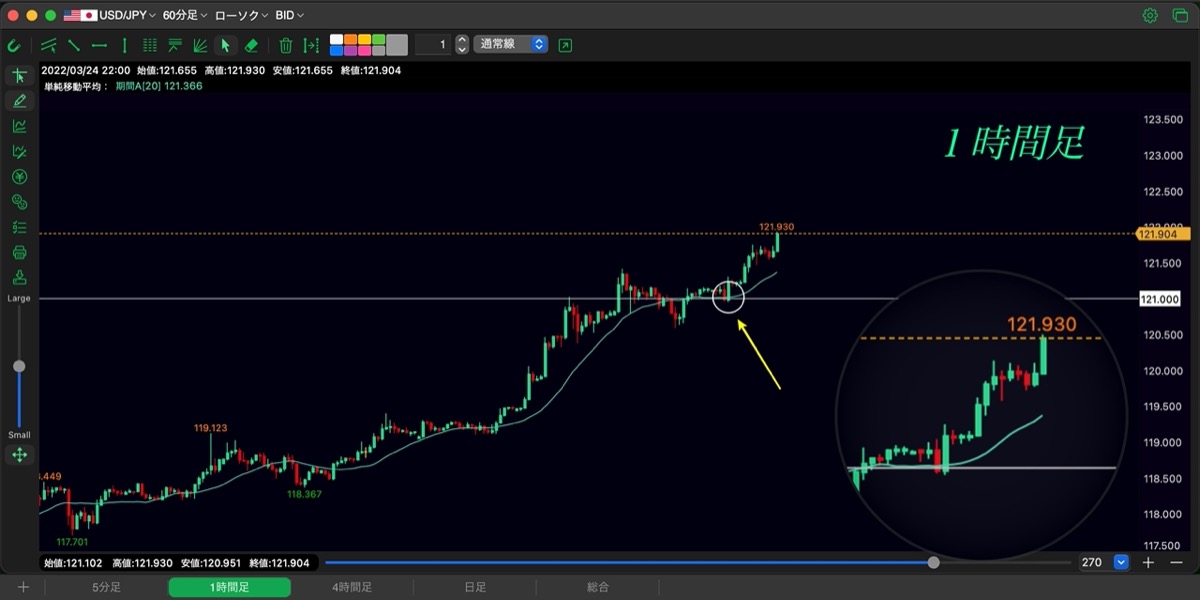Select the trend line drawing tool
Image resolution: width=1200 pixels, height=600 pixels.
pos(74,45)
